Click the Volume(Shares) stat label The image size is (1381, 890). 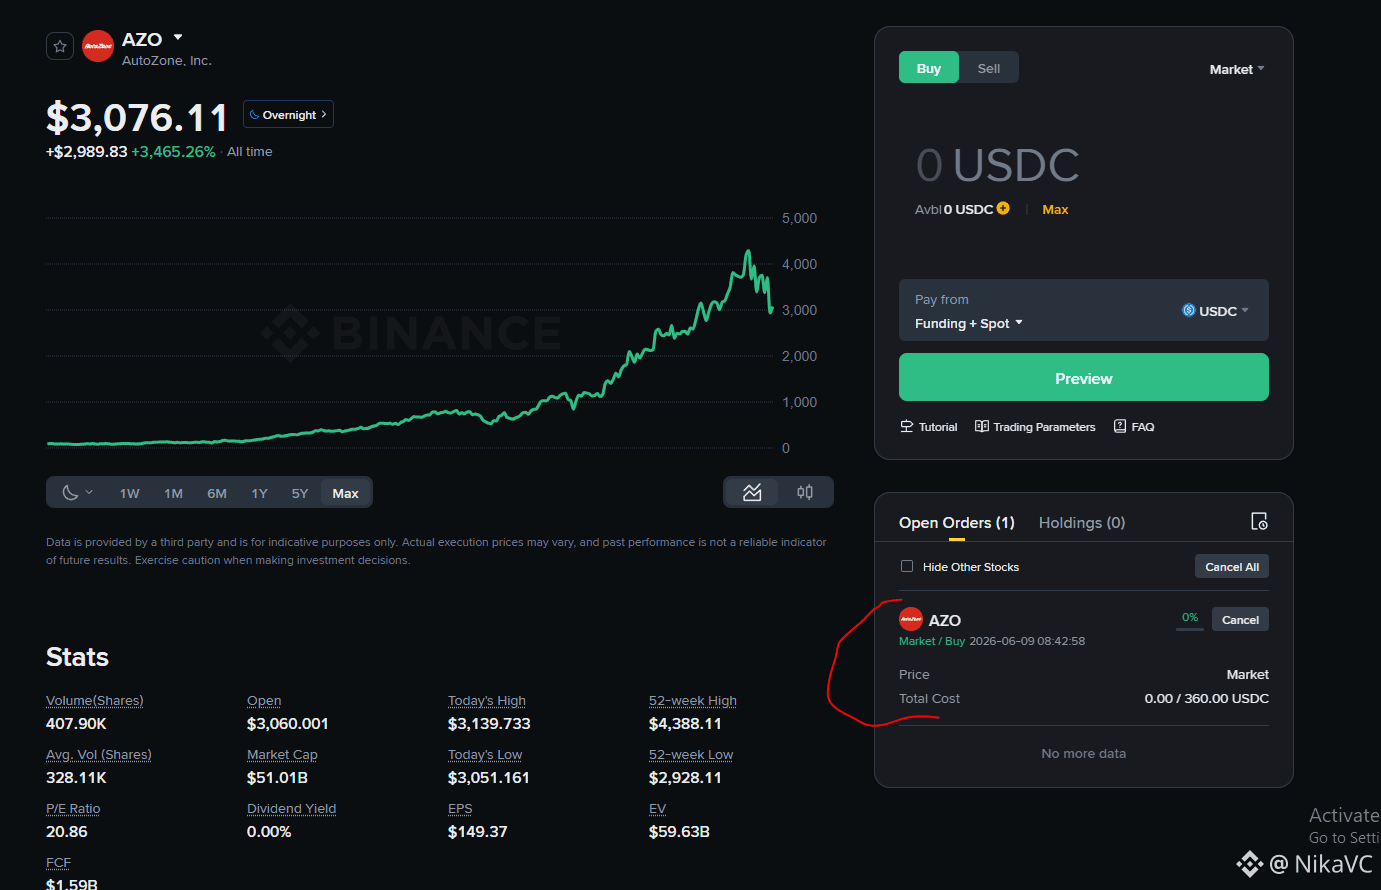(95, 700)
